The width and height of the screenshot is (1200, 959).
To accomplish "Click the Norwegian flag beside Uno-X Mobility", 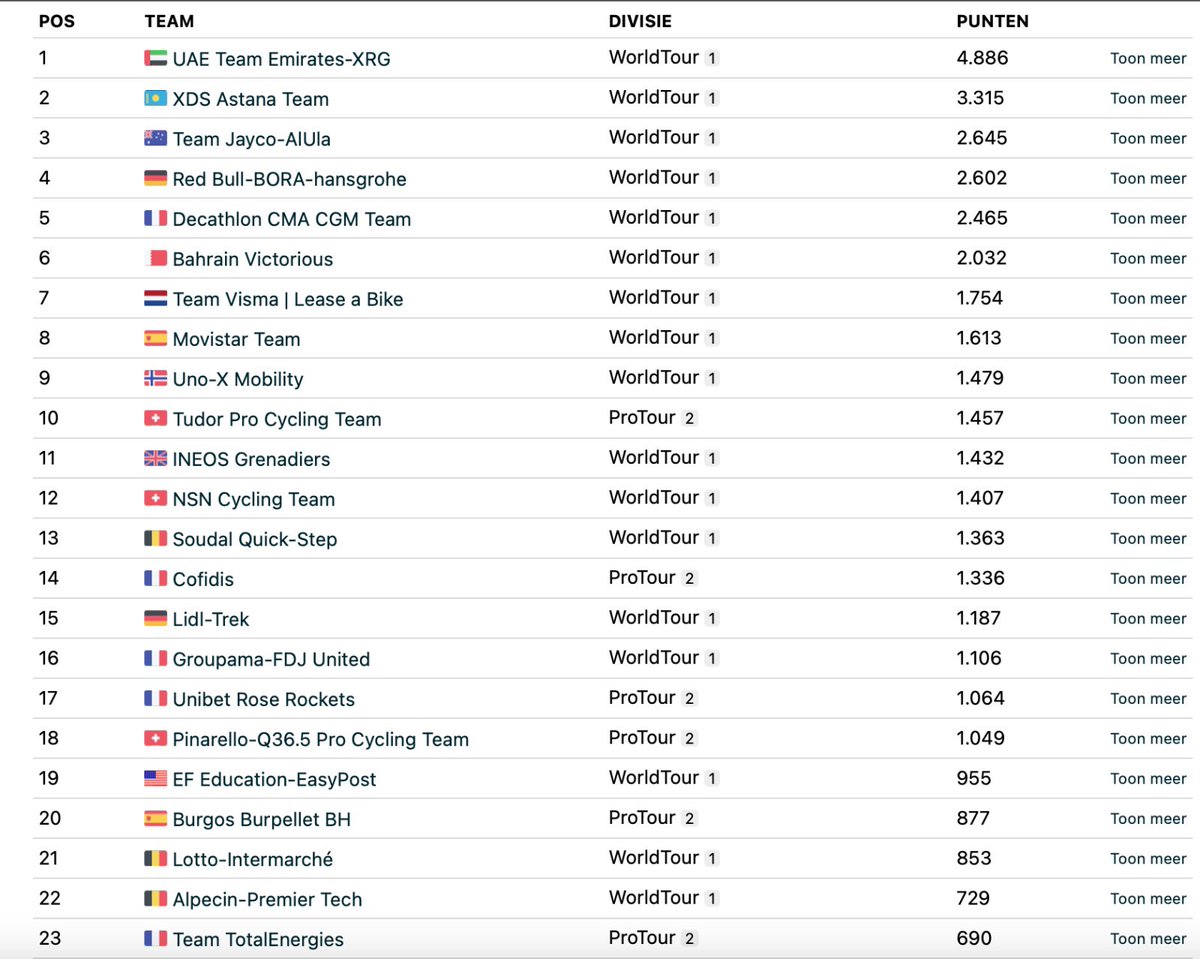I will click(155, 378).
